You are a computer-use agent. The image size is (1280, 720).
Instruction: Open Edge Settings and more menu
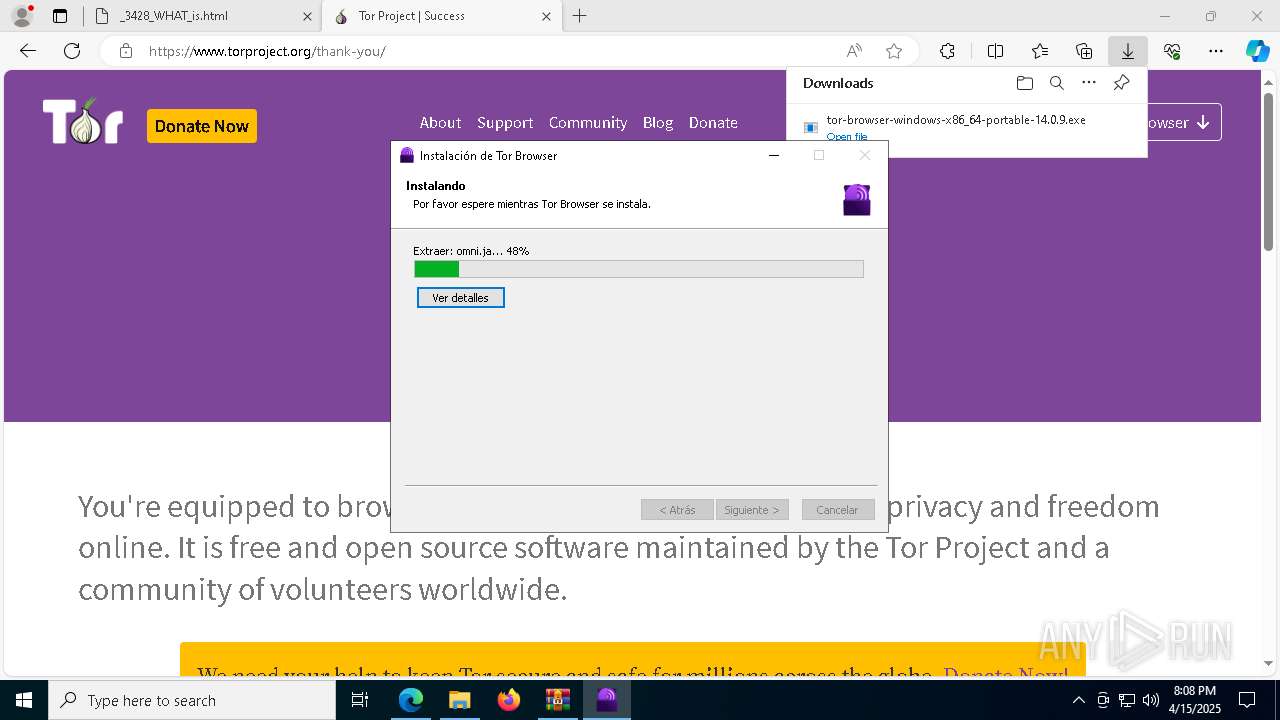pyautogui.click(x=1216, y=51)
